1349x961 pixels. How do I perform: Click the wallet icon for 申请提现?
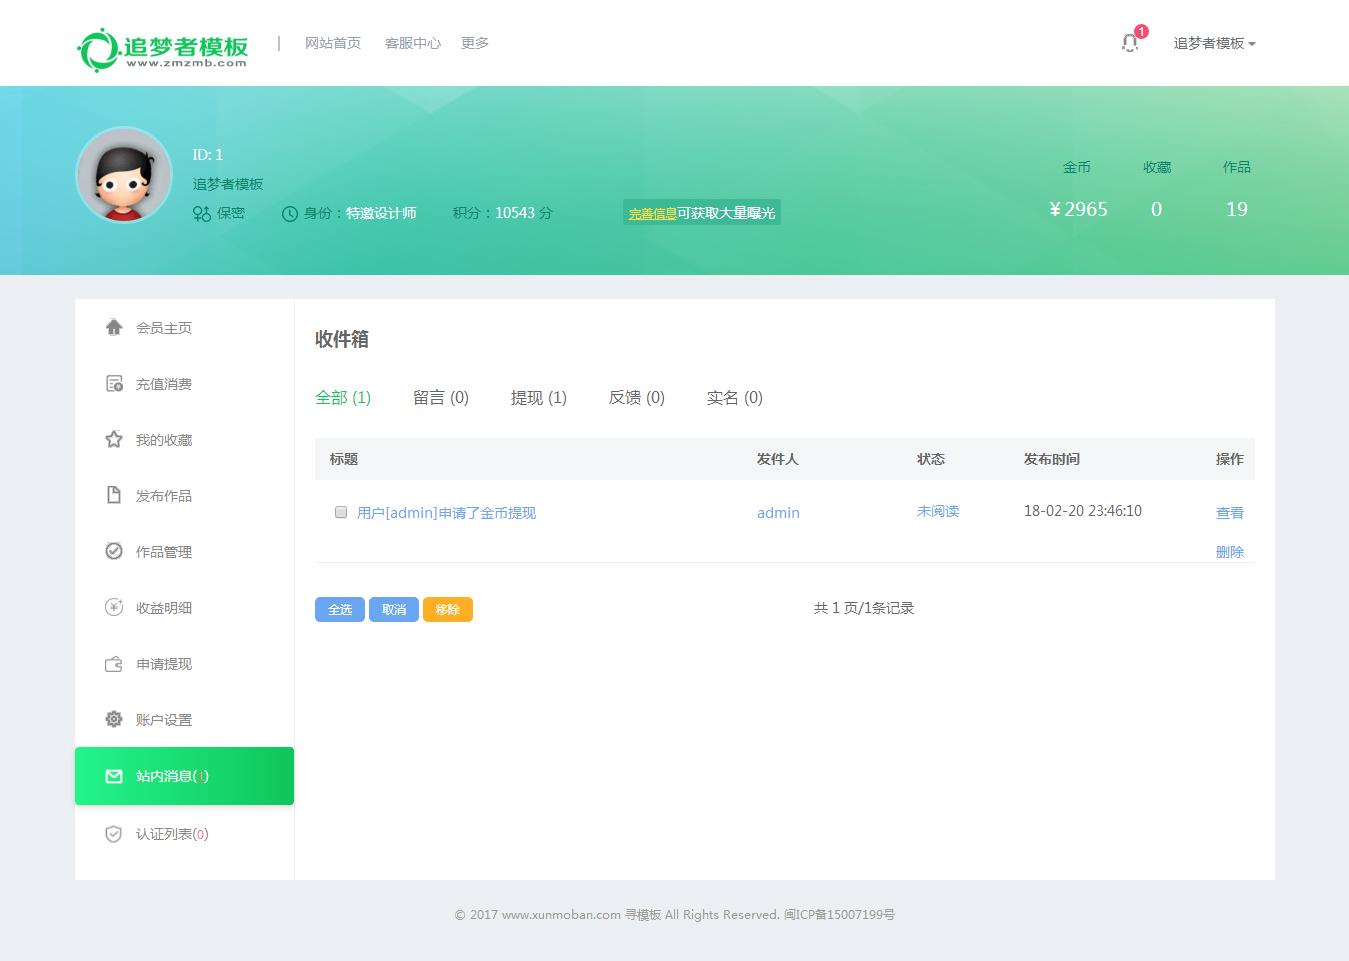[x=114, y=664]
